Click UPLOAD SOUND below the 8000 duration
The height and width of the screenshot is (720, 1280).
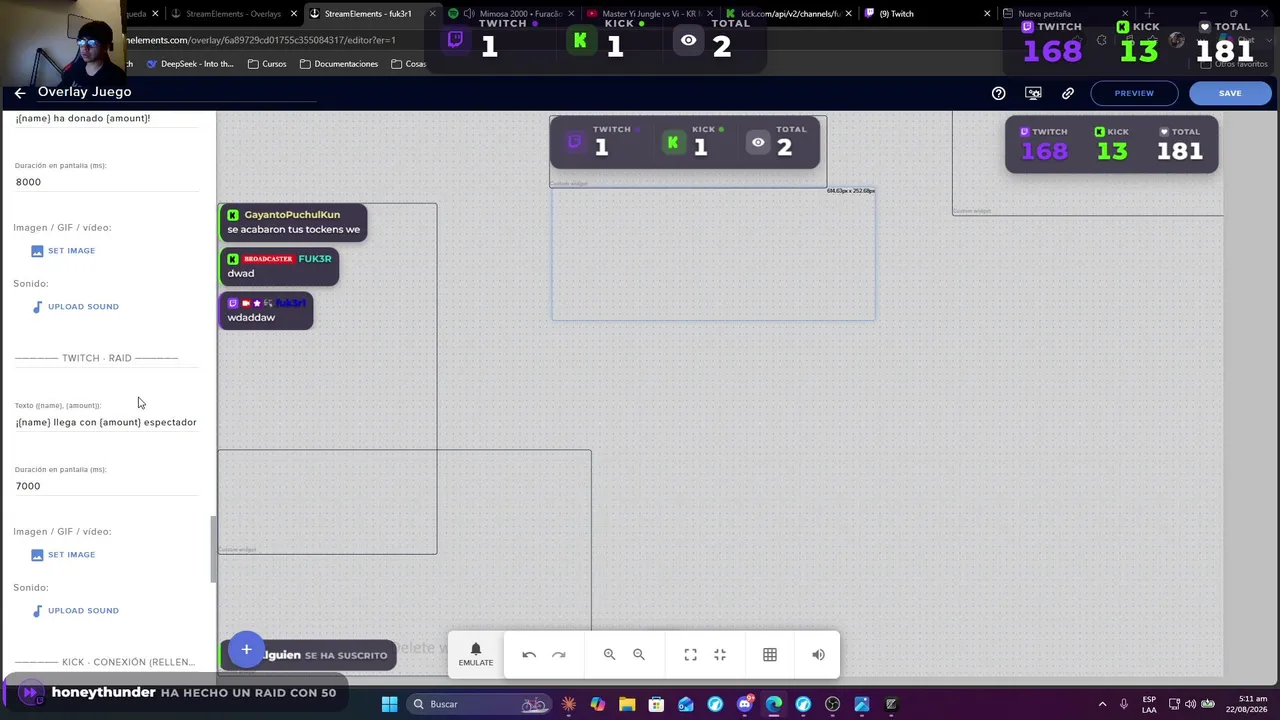(75, 307)
